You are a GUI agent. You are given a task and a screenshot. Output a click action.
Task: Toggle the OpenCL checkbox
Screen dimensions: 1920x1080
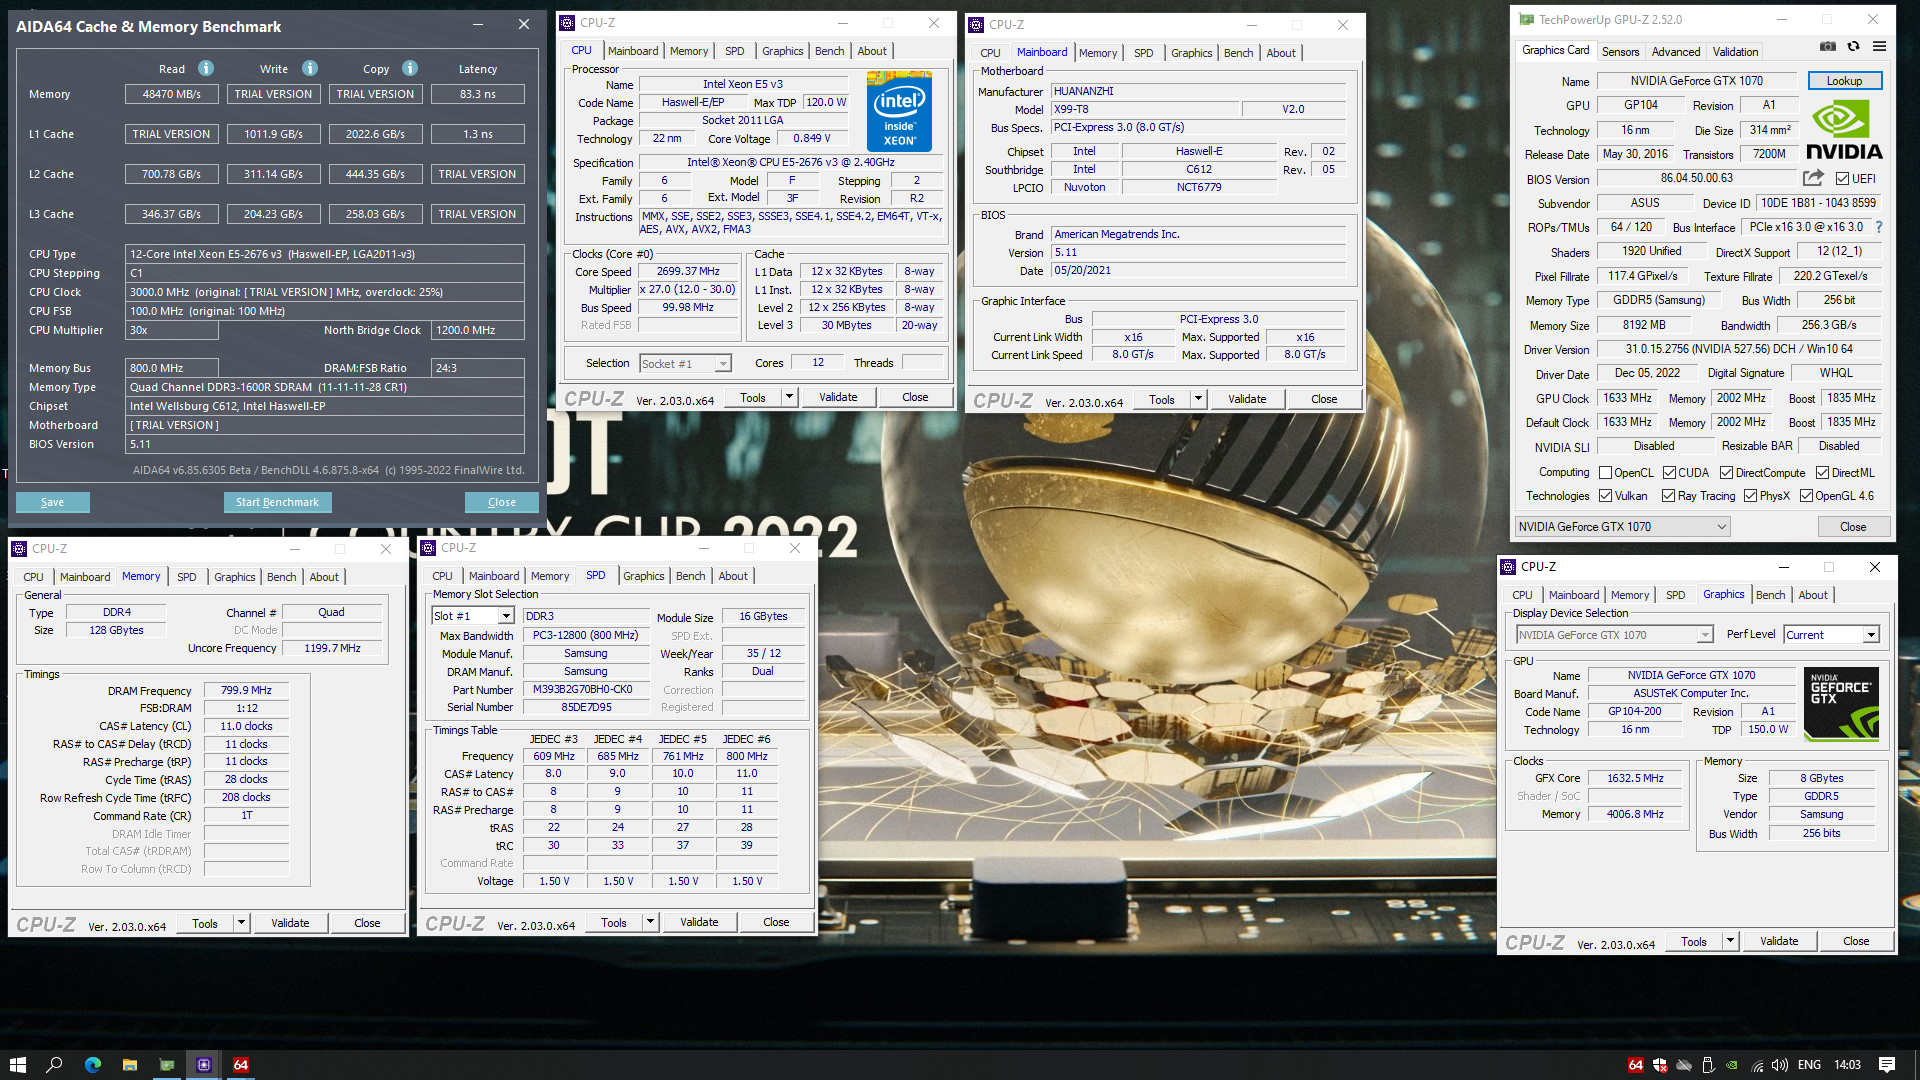point(1605,473)
